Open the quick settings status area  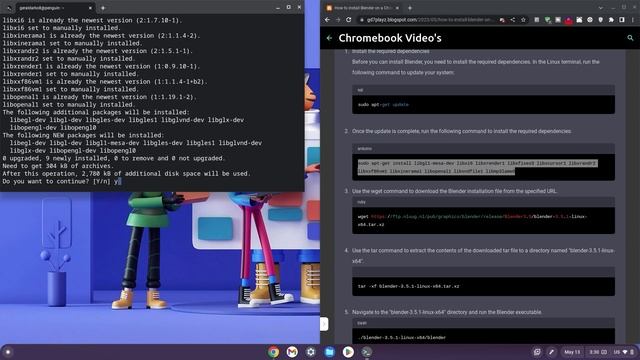[x=611, y=352]
